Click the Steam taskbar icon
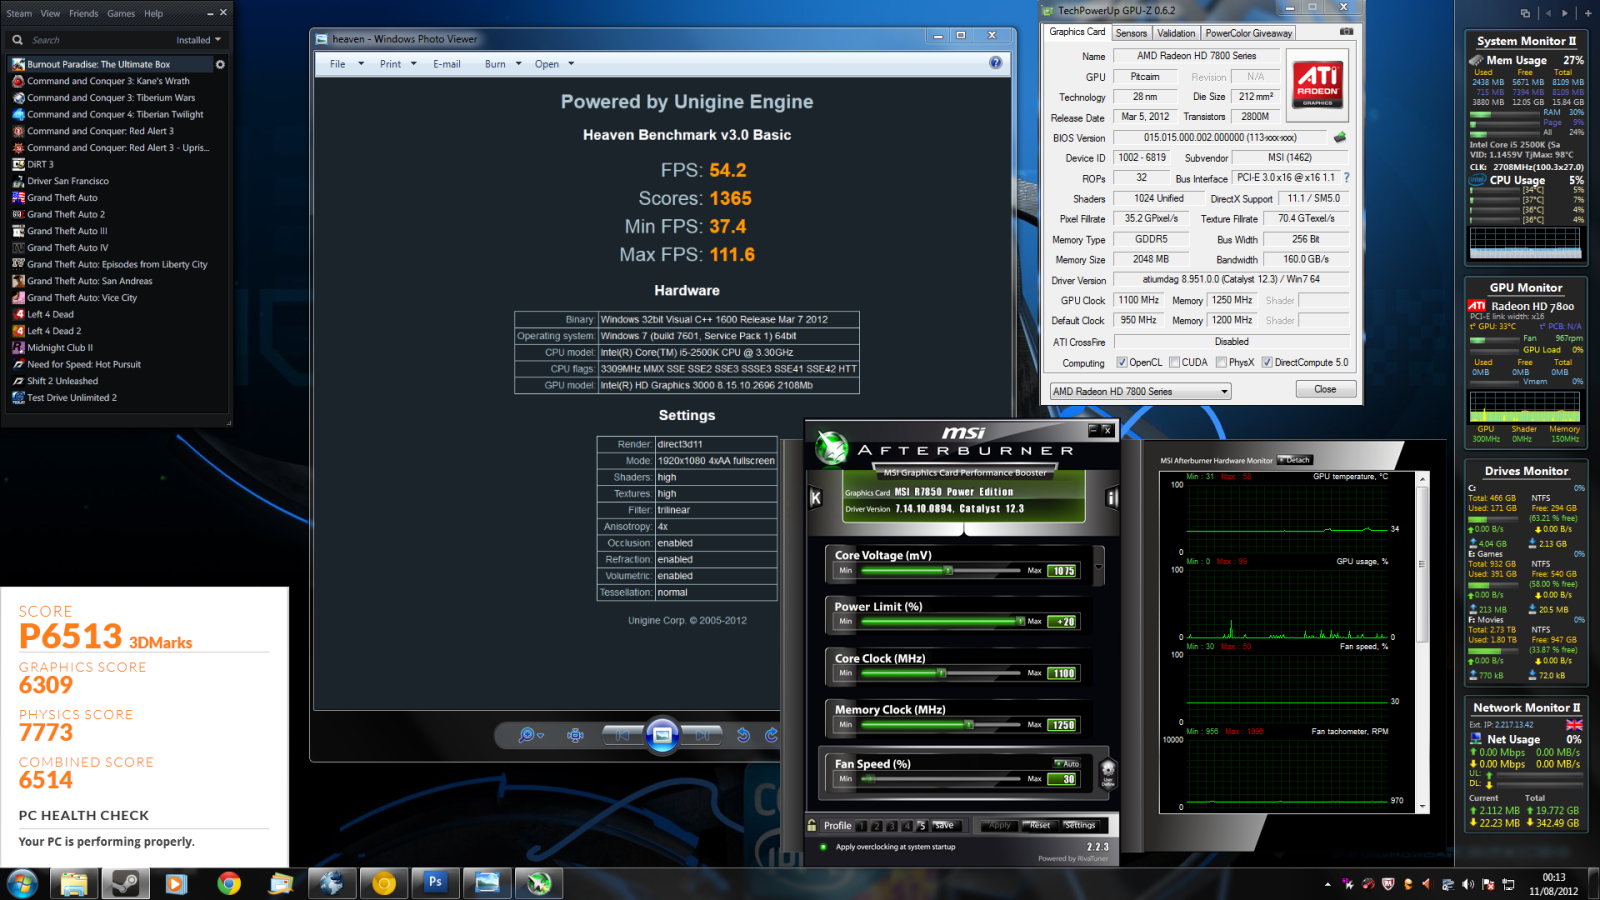This screenshot has width=1600, height=900. click(x=125, y=883)
